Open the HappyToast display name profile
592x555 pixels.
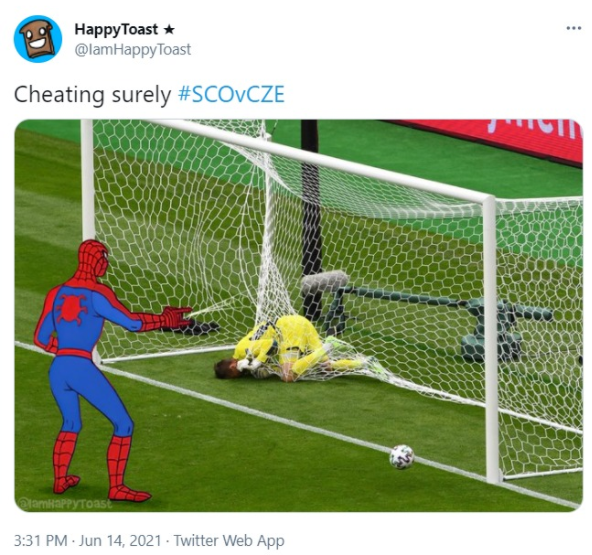116,29
